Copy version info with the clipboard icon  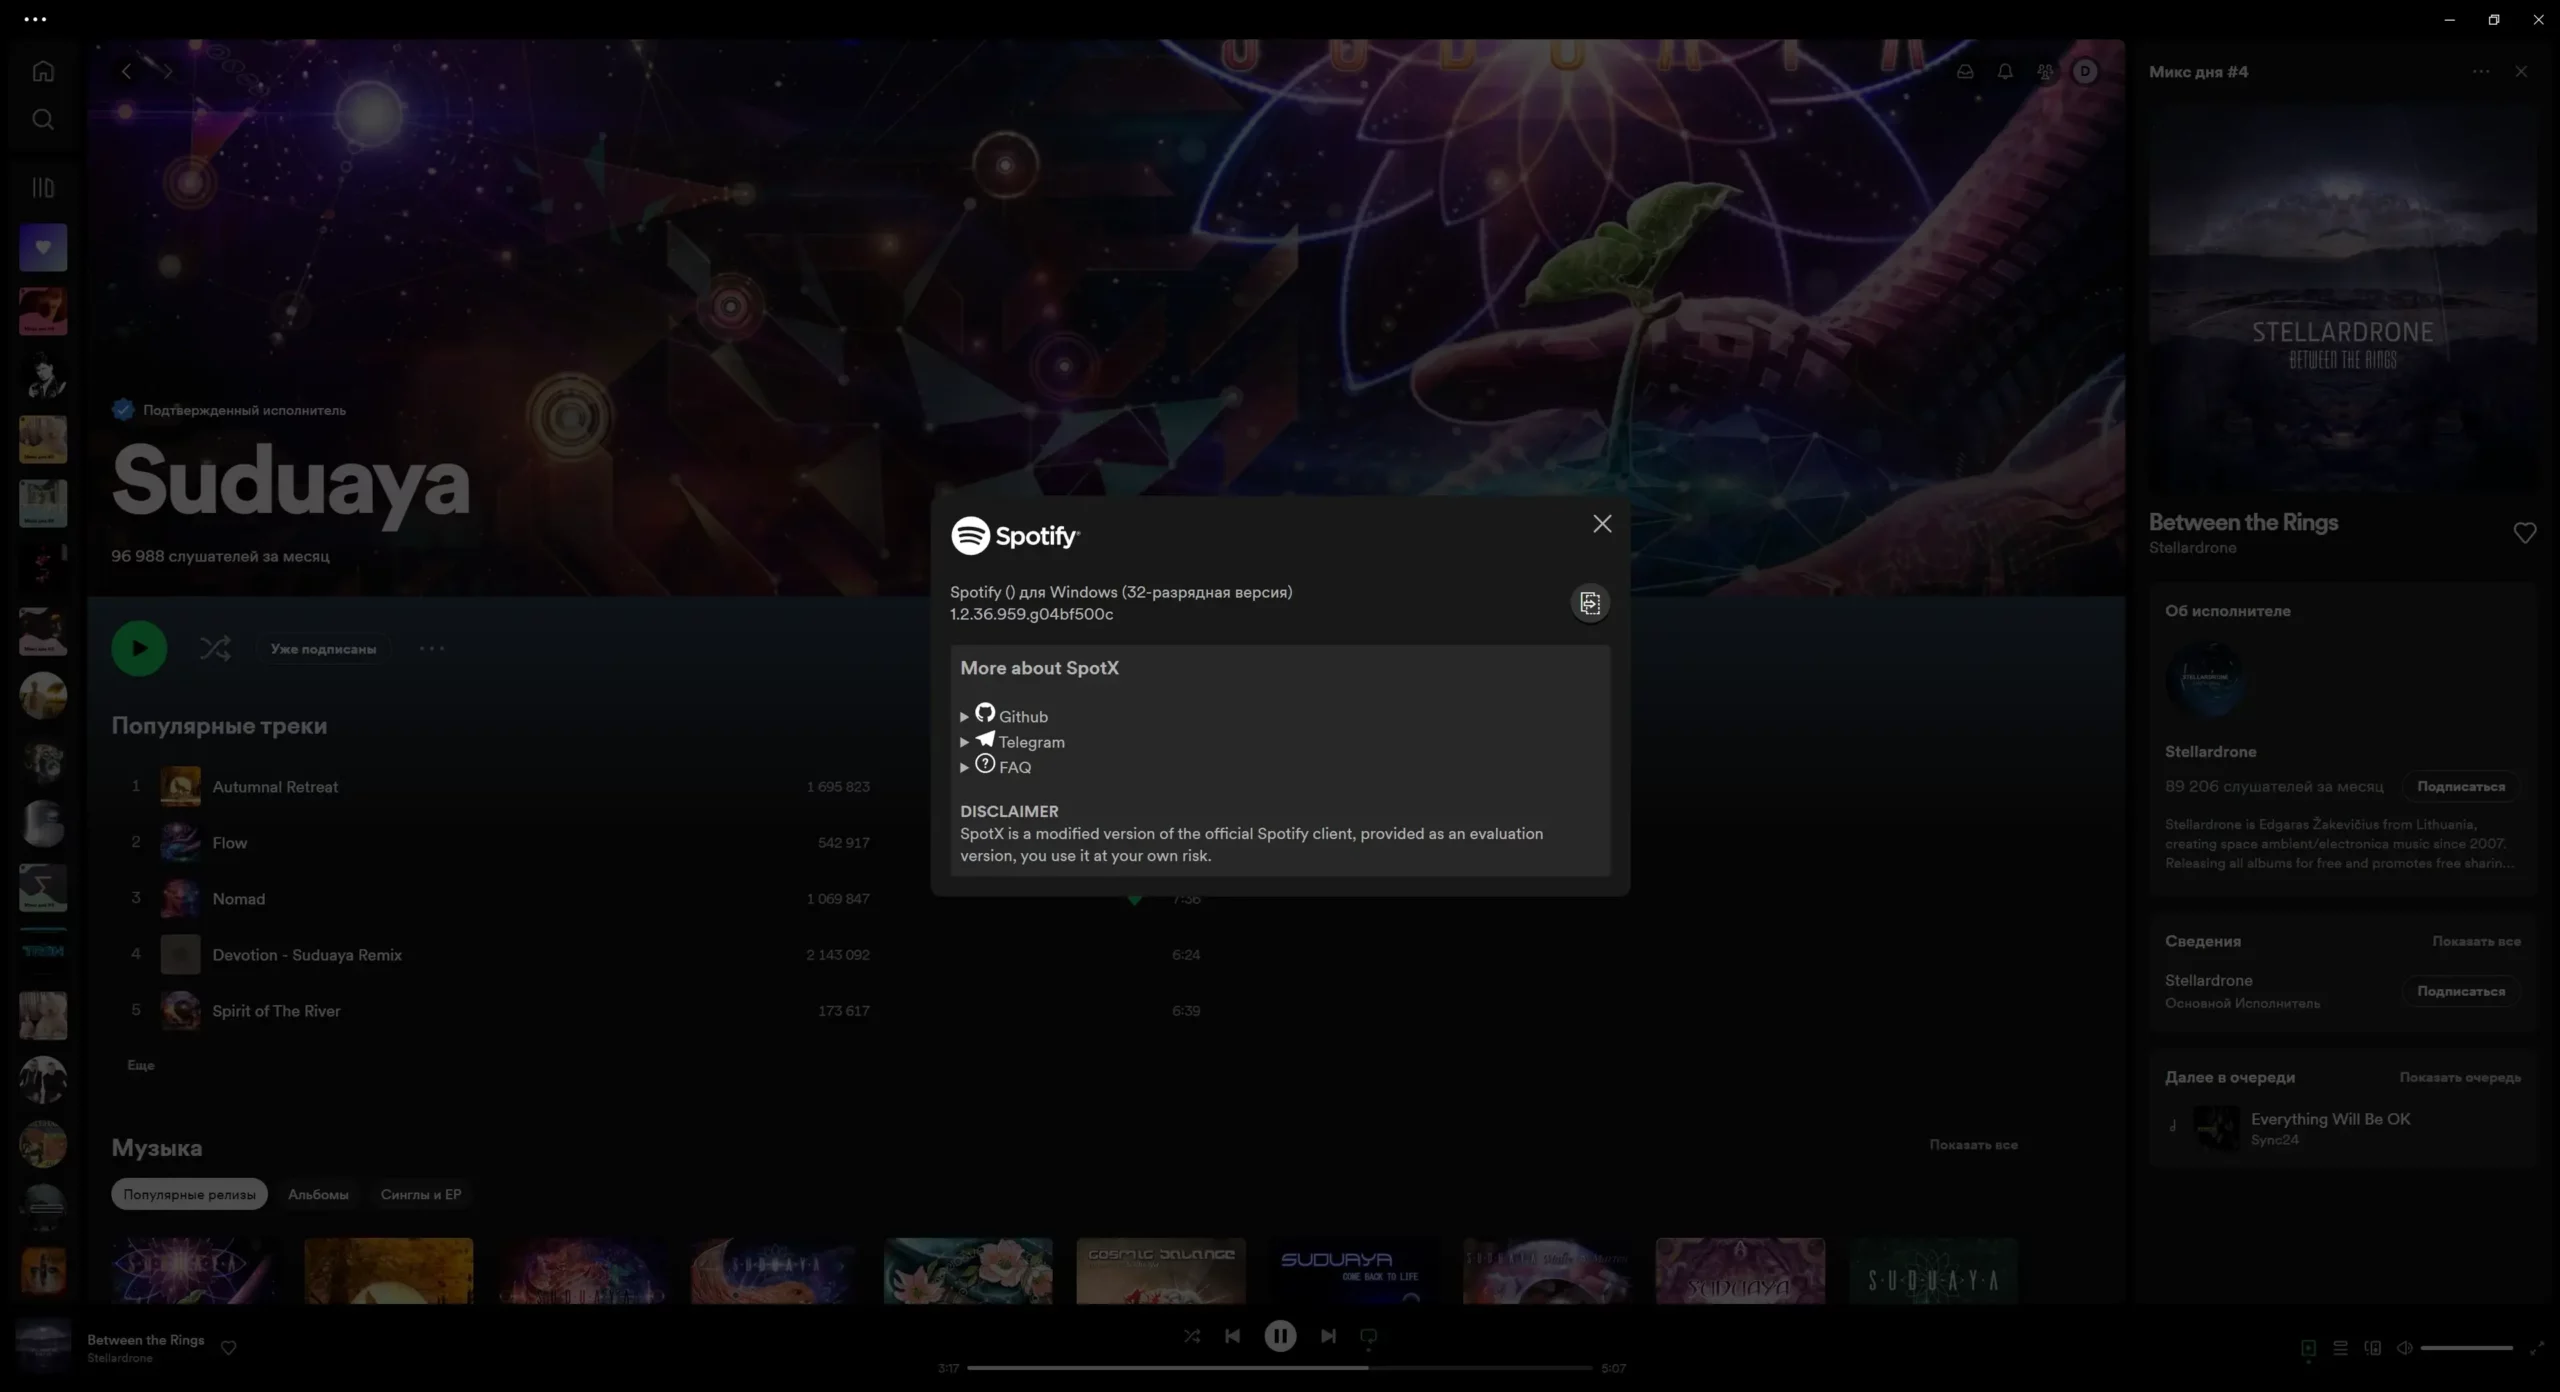(1589, 603)
